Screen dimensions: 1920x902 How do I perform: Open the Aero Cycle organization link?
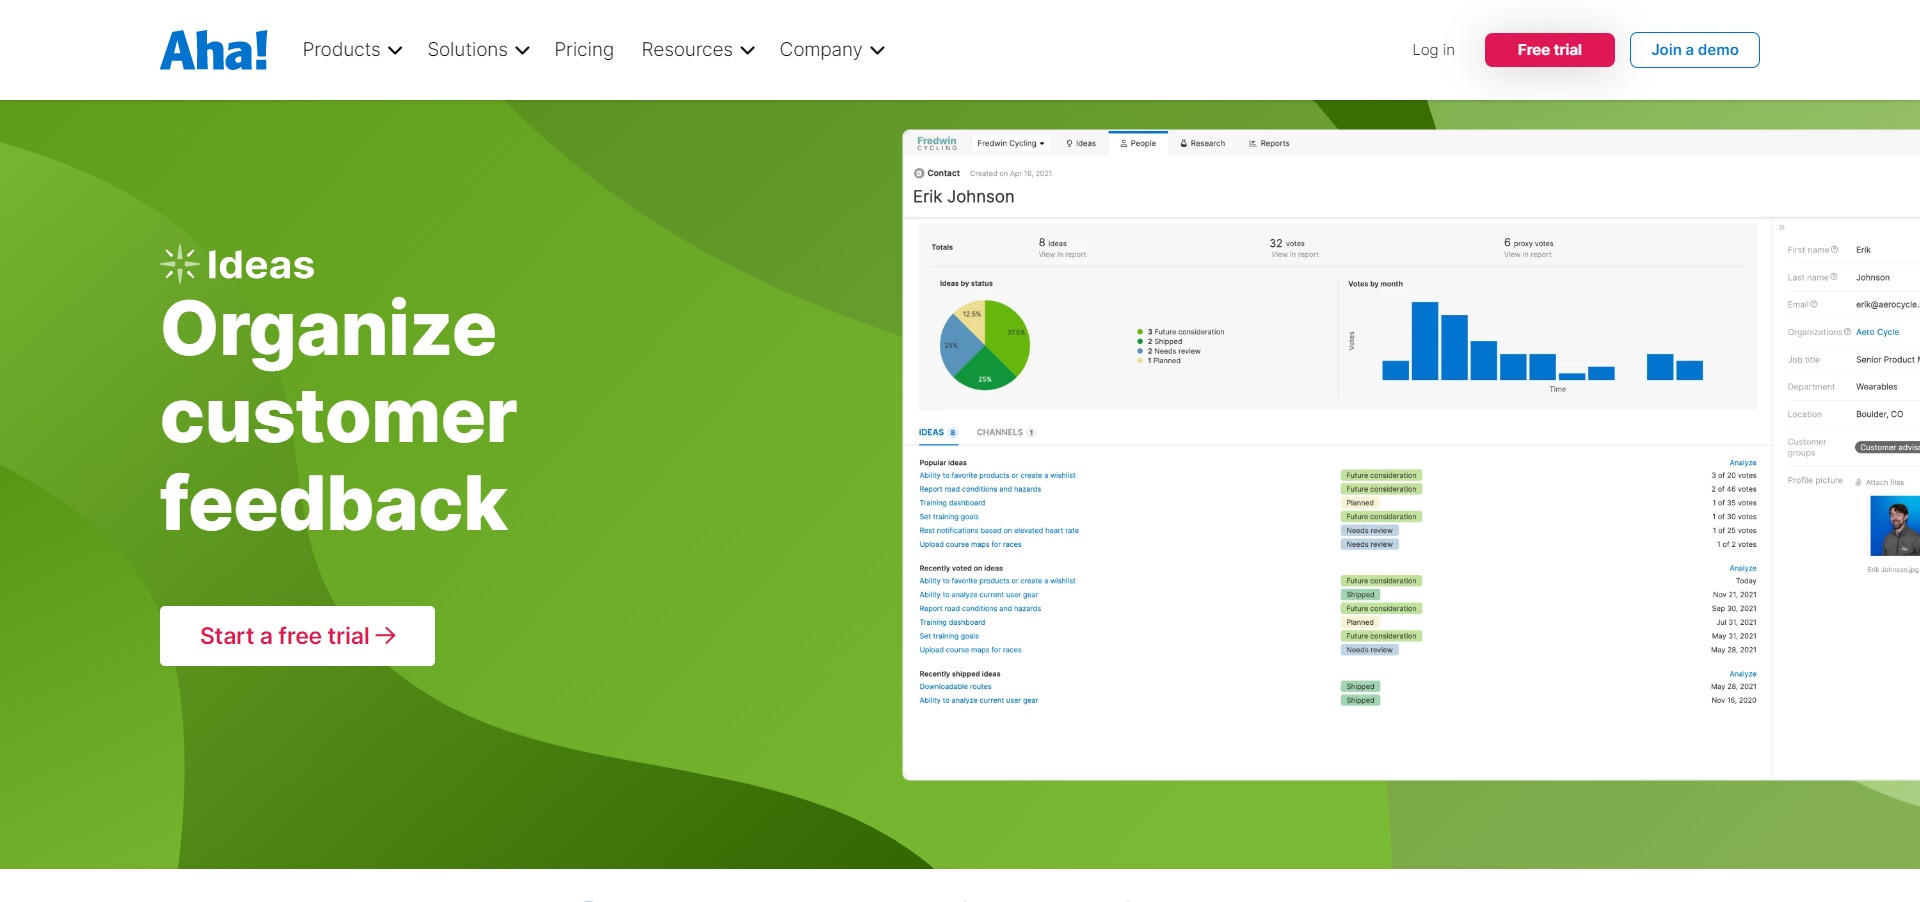[1877, 332]
